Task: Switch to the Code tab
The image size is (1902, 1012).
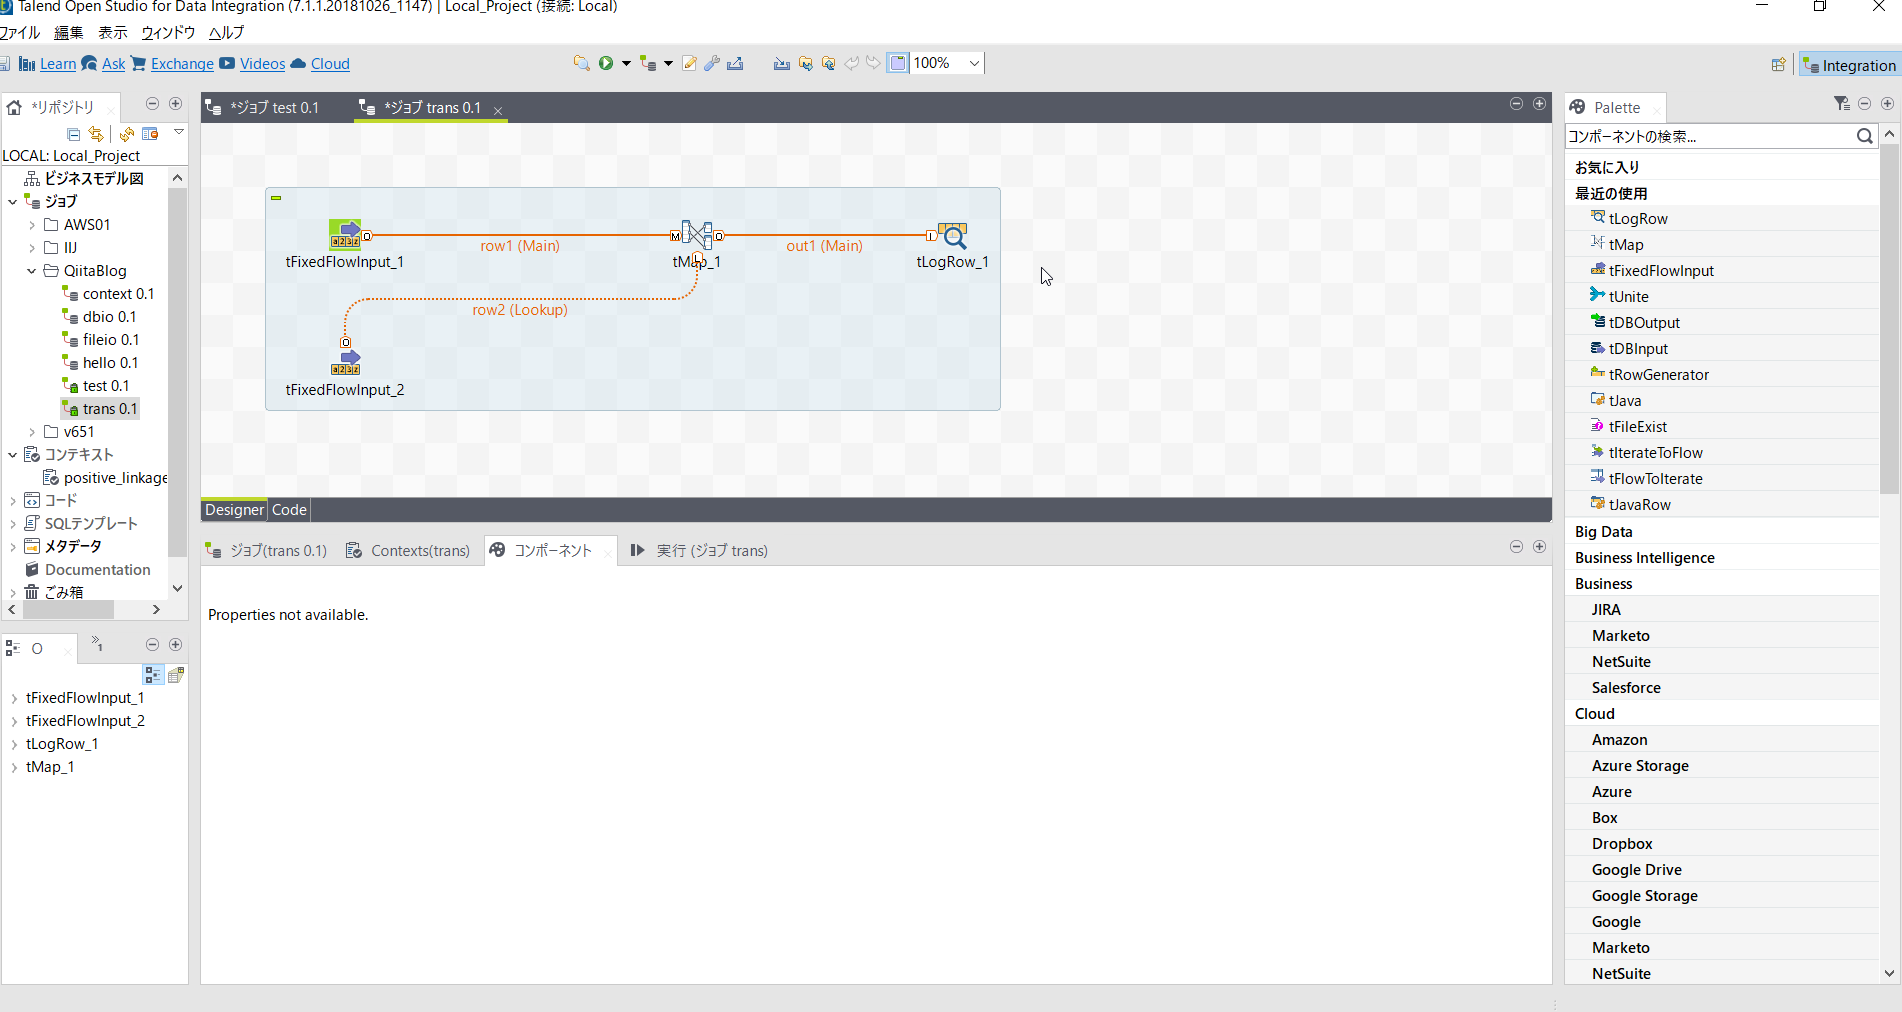Action: point(288,510)
